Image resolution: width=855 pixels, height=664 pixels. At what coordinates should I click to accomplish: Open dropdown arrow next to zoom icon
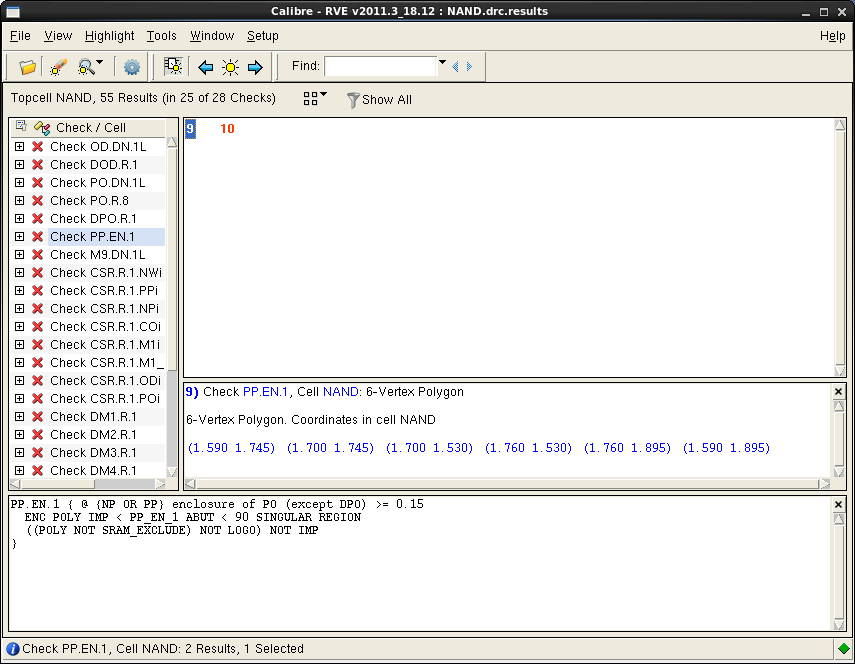pyautogui.click(x=99, y=62)
